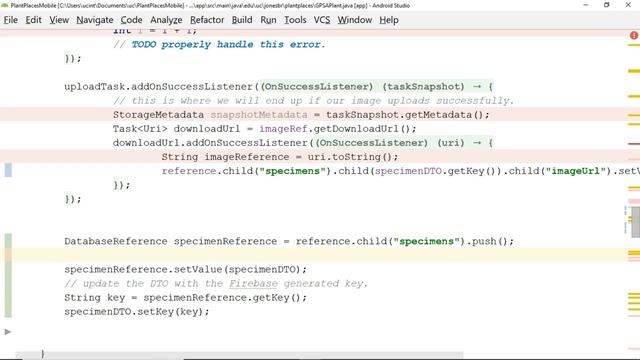This screenshot has height=360, width=640.
Task: Click the empty highlighted caret line
Action: click(313, 255)
